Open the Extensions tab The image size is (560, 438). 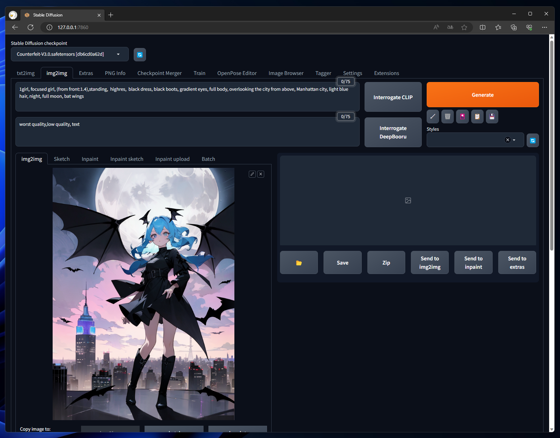coord(386,73)
